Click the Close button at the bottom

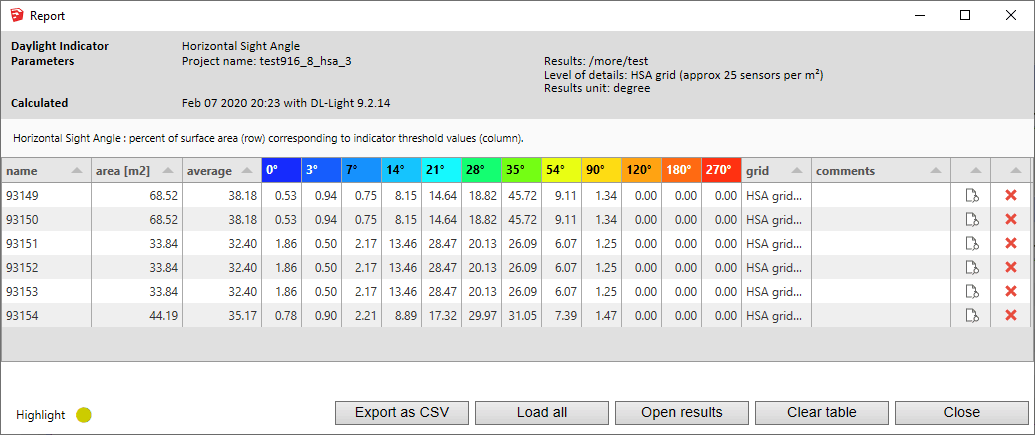coord(962,413)
